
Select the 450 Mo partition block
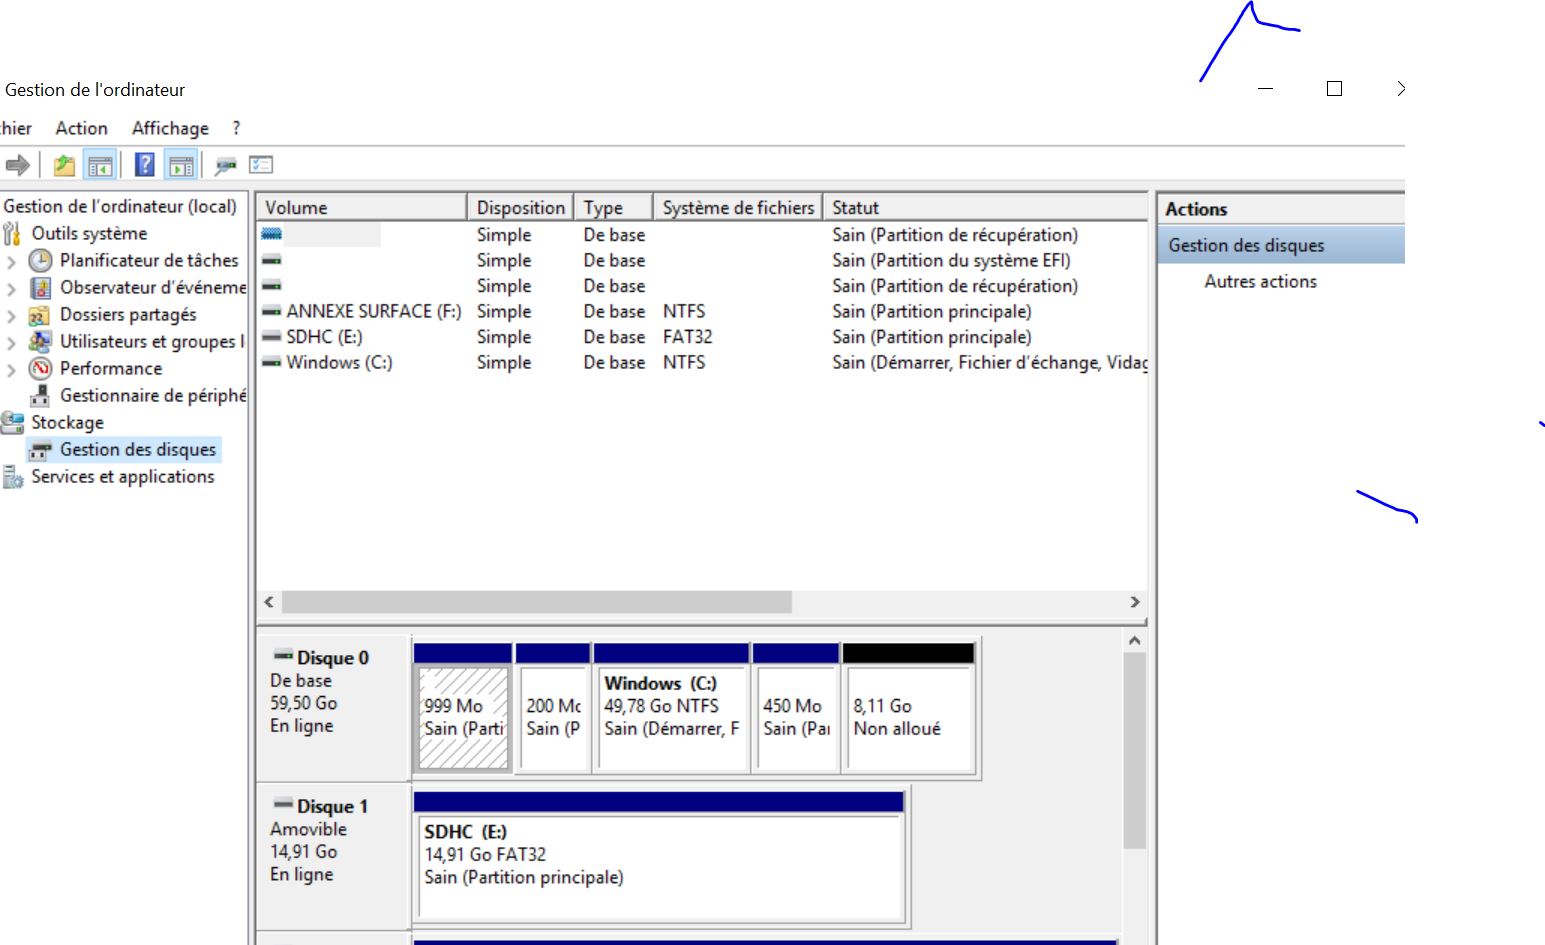(x=796, y=718)
